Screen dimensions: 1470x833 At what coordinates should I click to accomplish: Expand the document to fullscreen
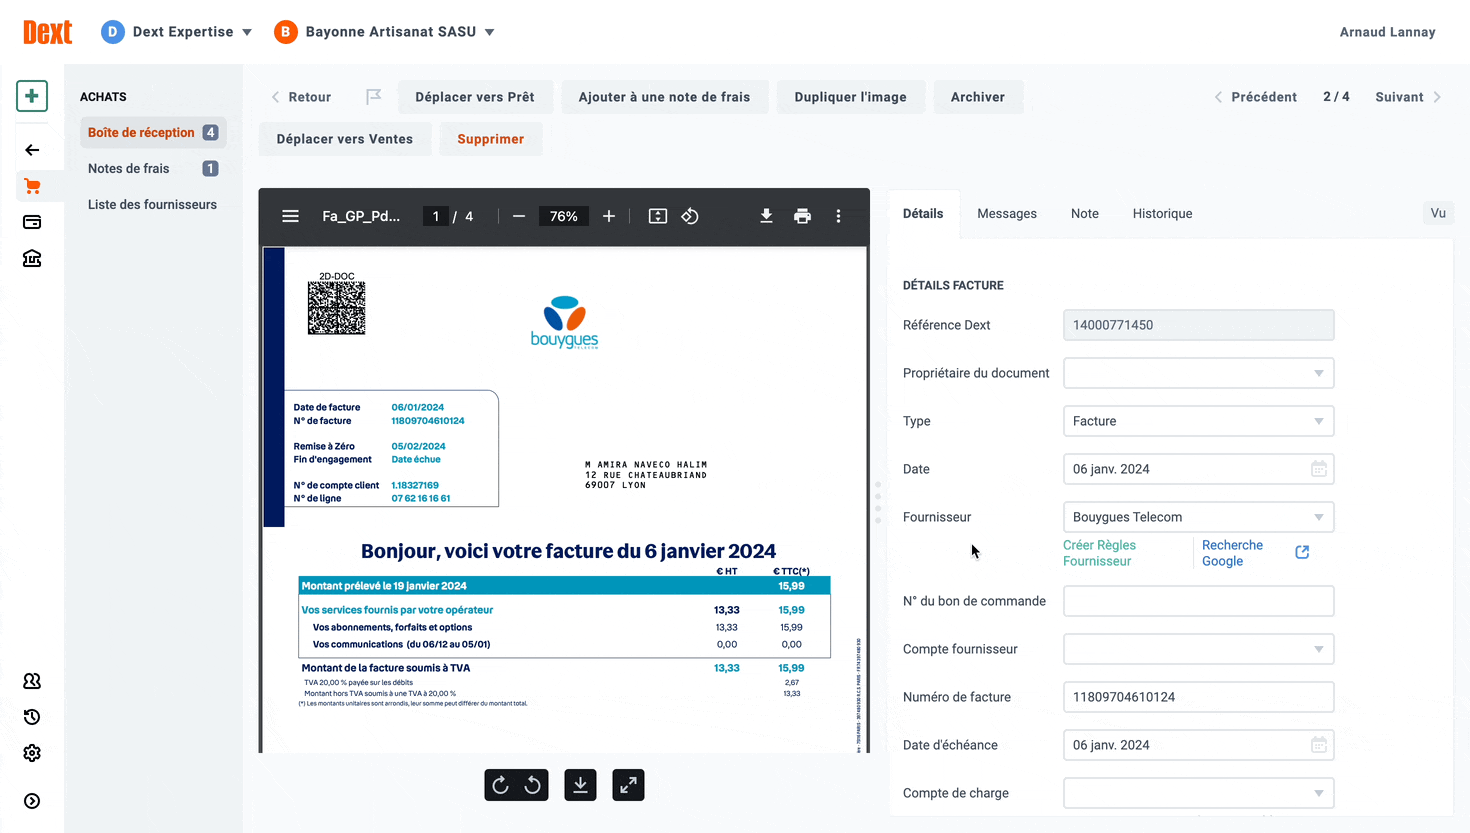click(628, 785)
